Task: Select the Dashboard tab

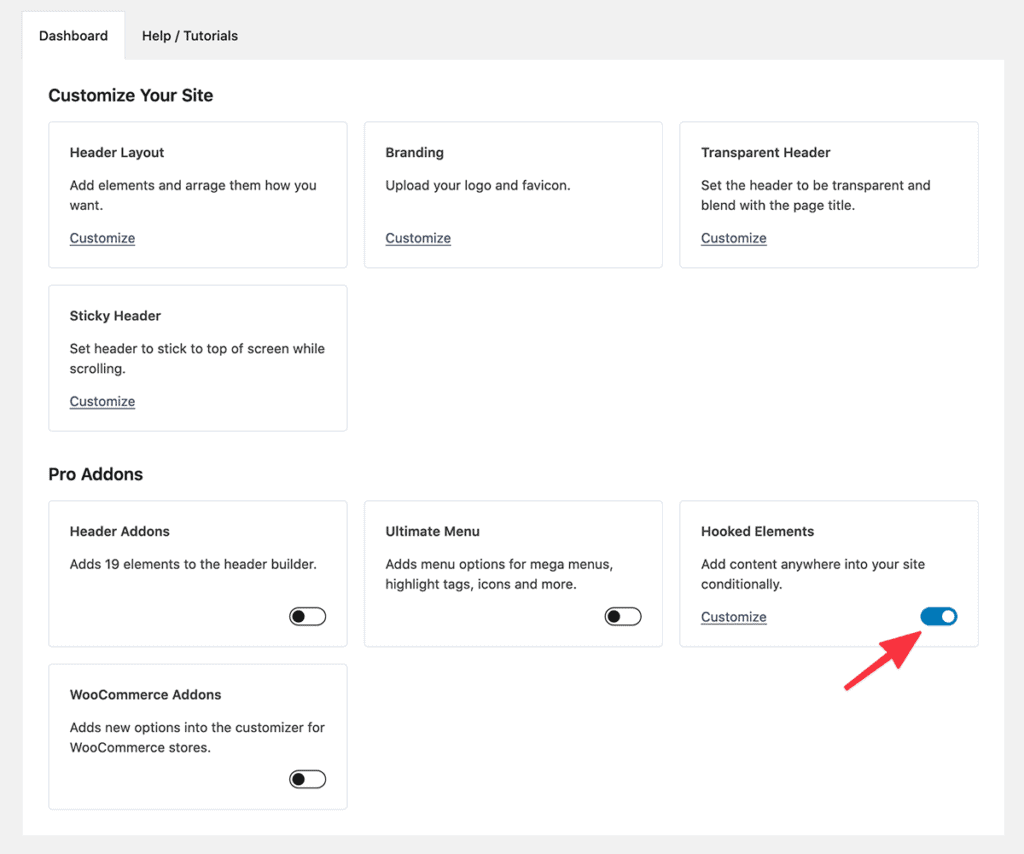Action: (72, 35)
